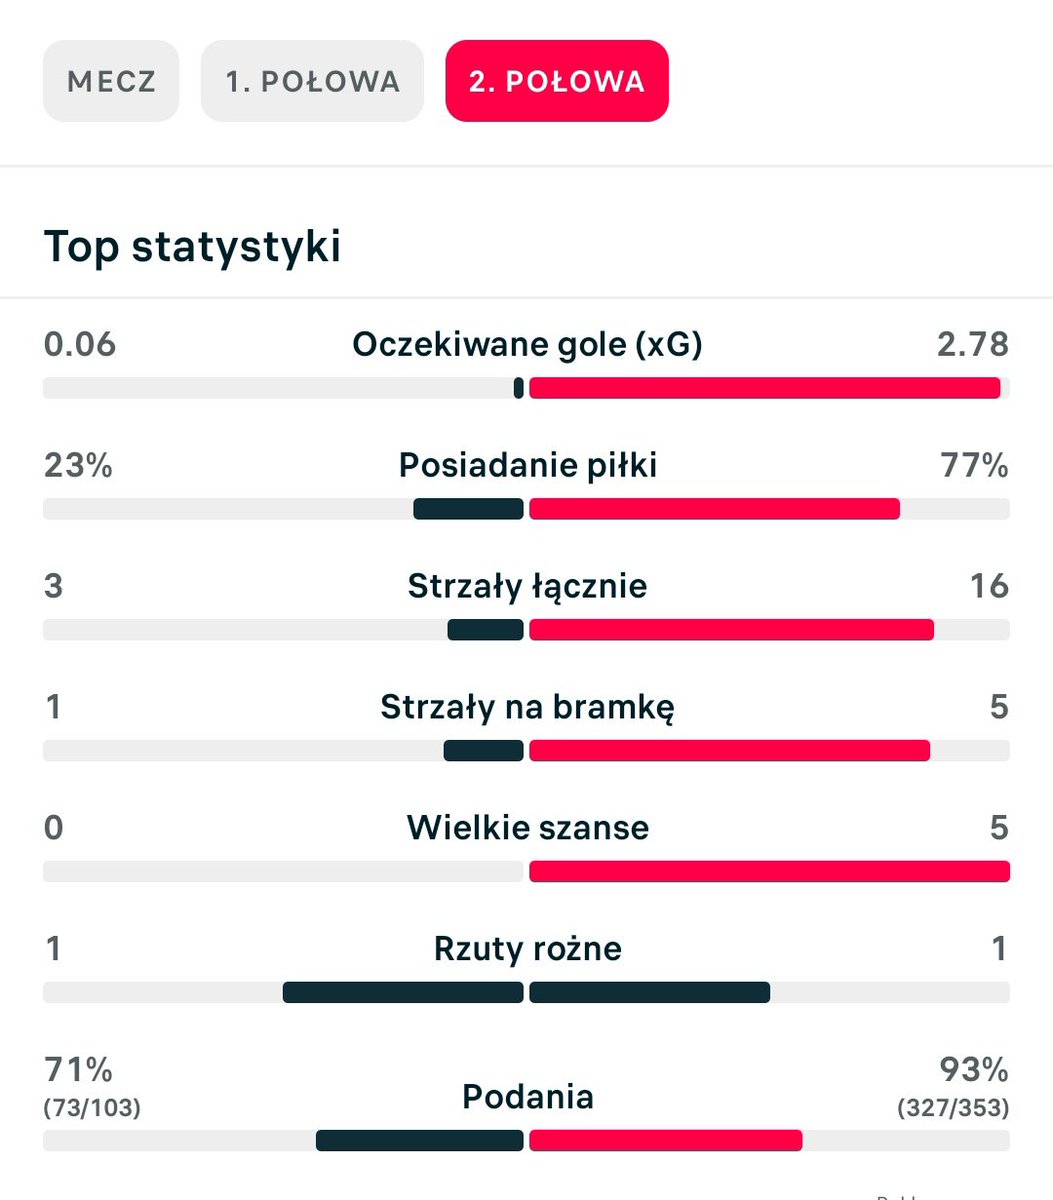Click the Rzuty rożne label
The width and height of the screenshot is (1053, 1200).
(x=527, y=948)
